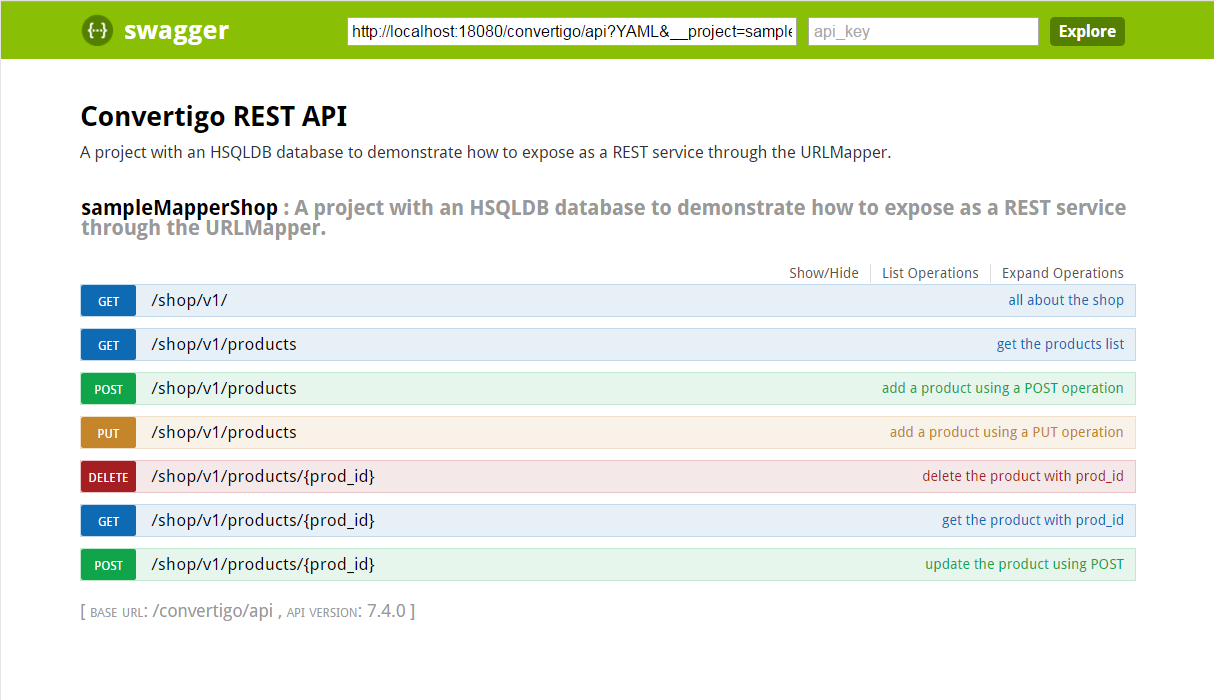Viewport: 1214px width, 700px height.
Task: Open 'add a product using a PUT operation'
Action: click(1006, 432)
